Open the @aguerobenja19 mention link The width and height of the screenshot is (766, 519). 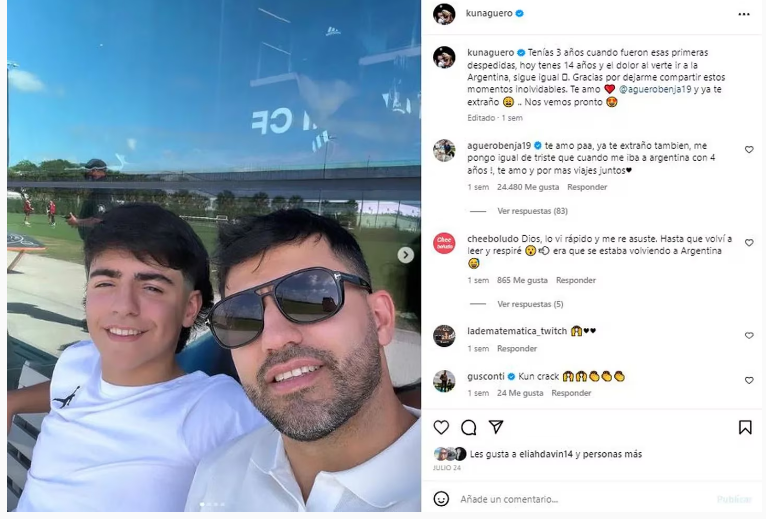pyautogui.click(x=655, y=89)
